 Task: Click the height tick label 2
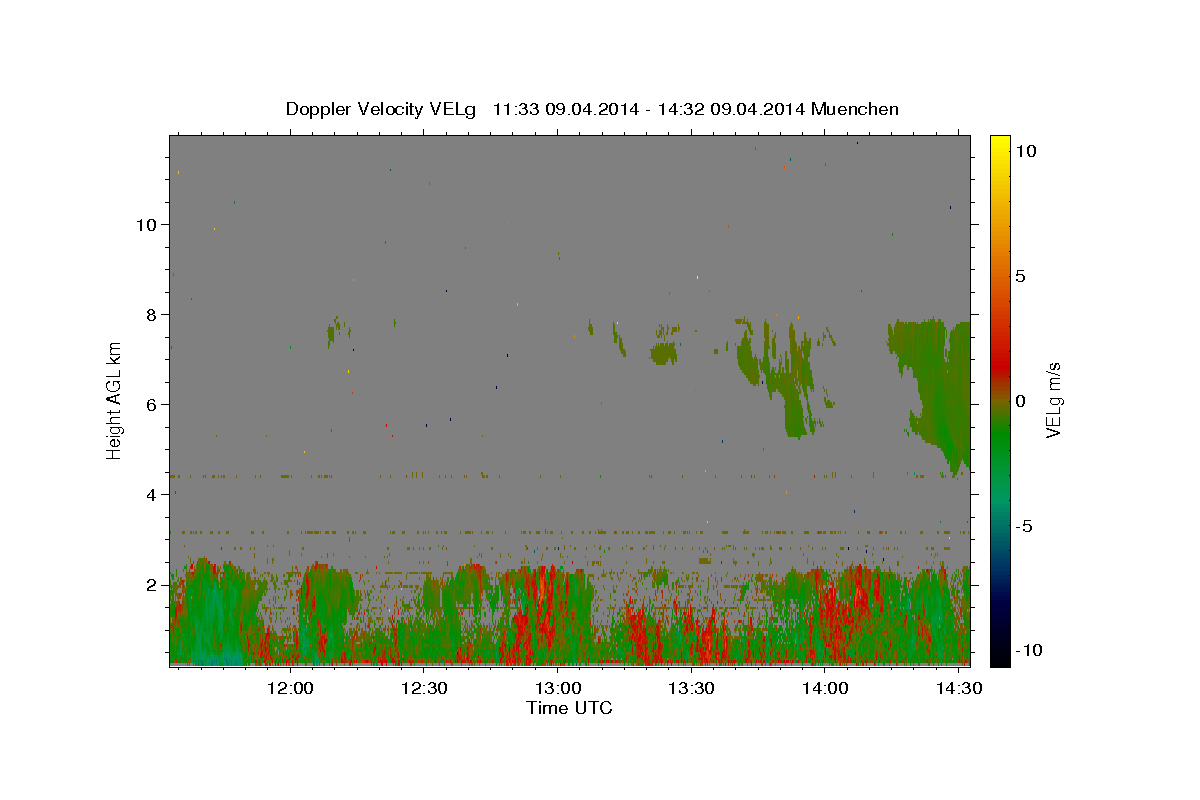tap(152, 585)
